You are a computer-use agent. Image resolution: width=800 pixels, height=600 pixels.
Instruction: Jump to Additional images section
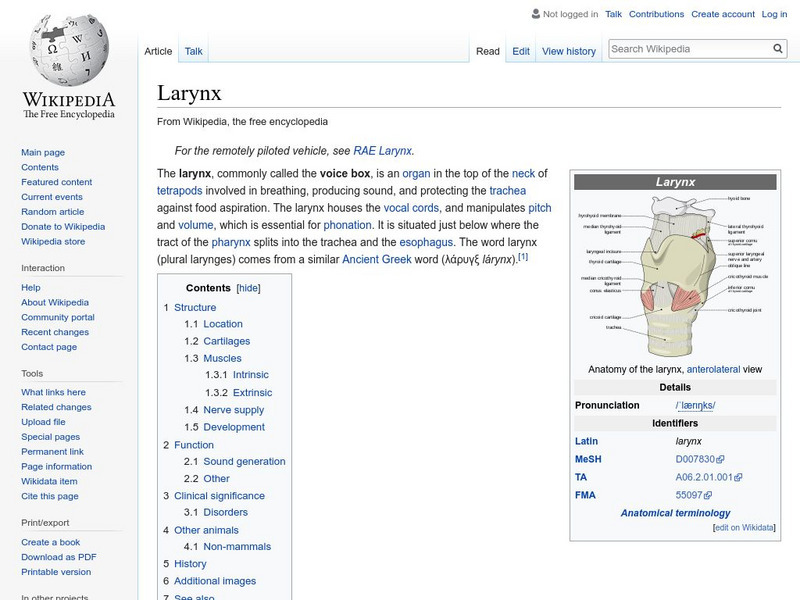point(215,581)
